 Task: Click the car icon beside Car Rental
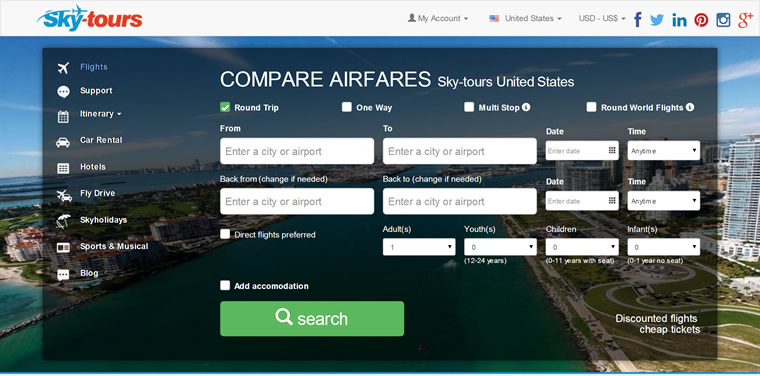[x=63, y=142]
